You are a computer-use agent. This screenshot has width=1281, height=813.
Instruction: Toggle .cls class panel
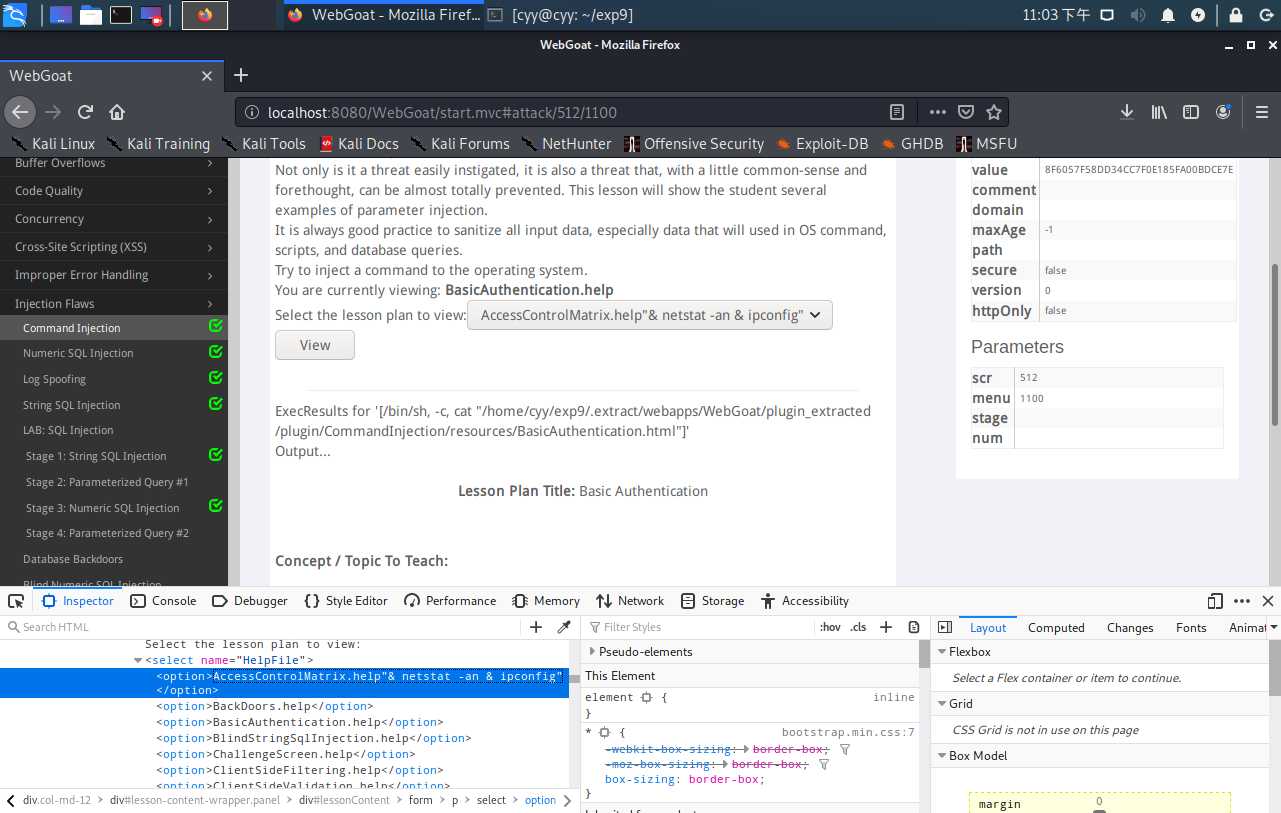[x=858, y=627]
